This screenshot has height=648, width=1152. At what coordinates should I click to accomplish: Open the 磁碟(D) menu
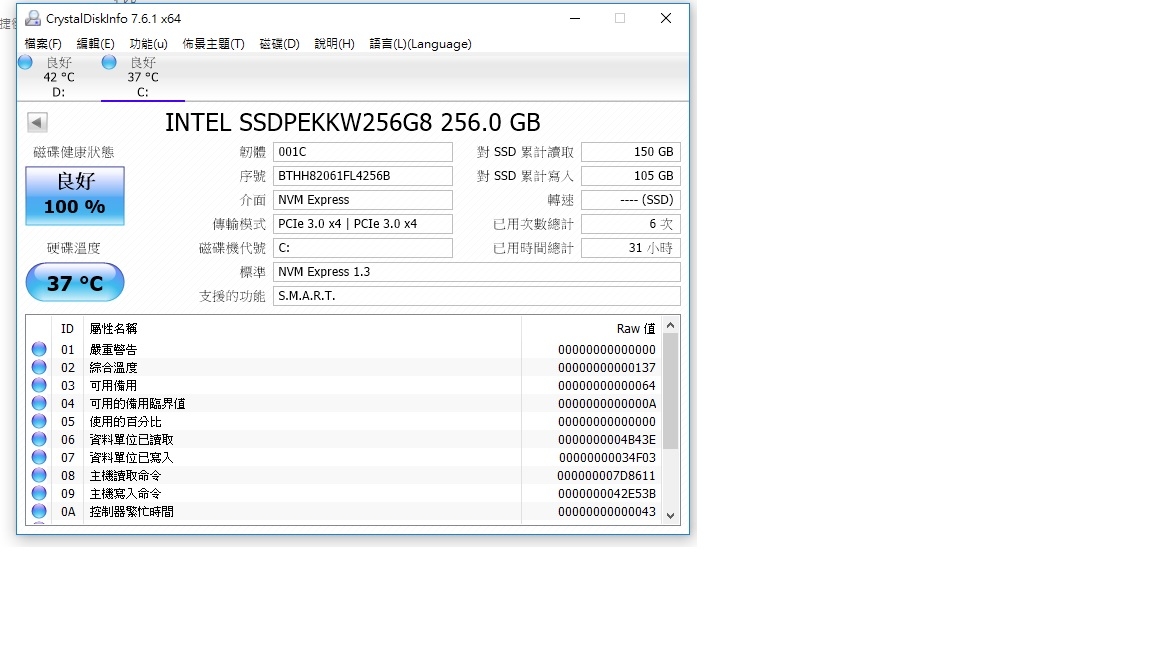[x=279, y=44]
